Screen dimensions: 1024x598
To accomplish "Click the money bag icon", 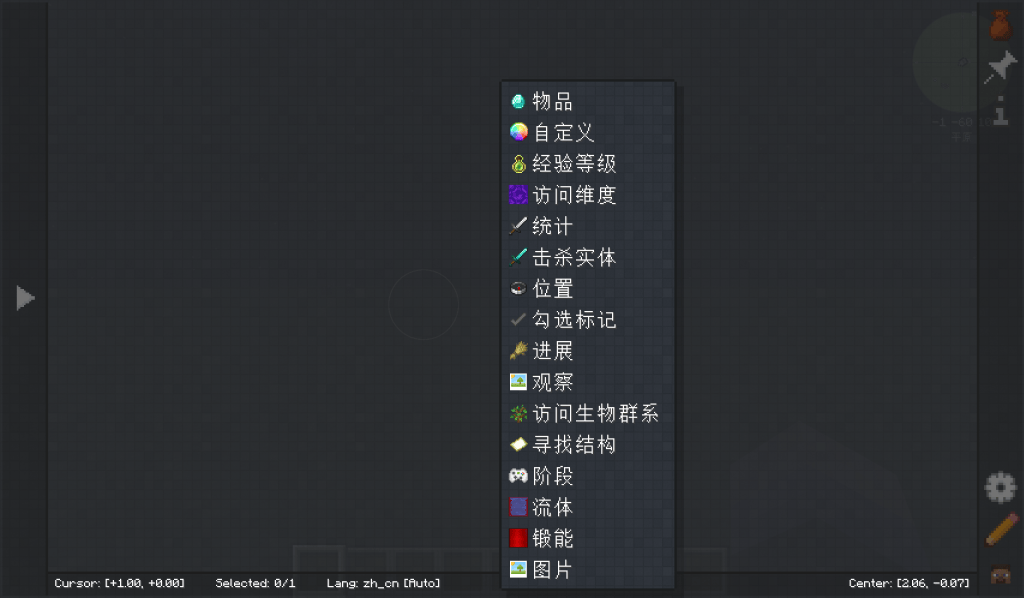I will pos(1000,24).
